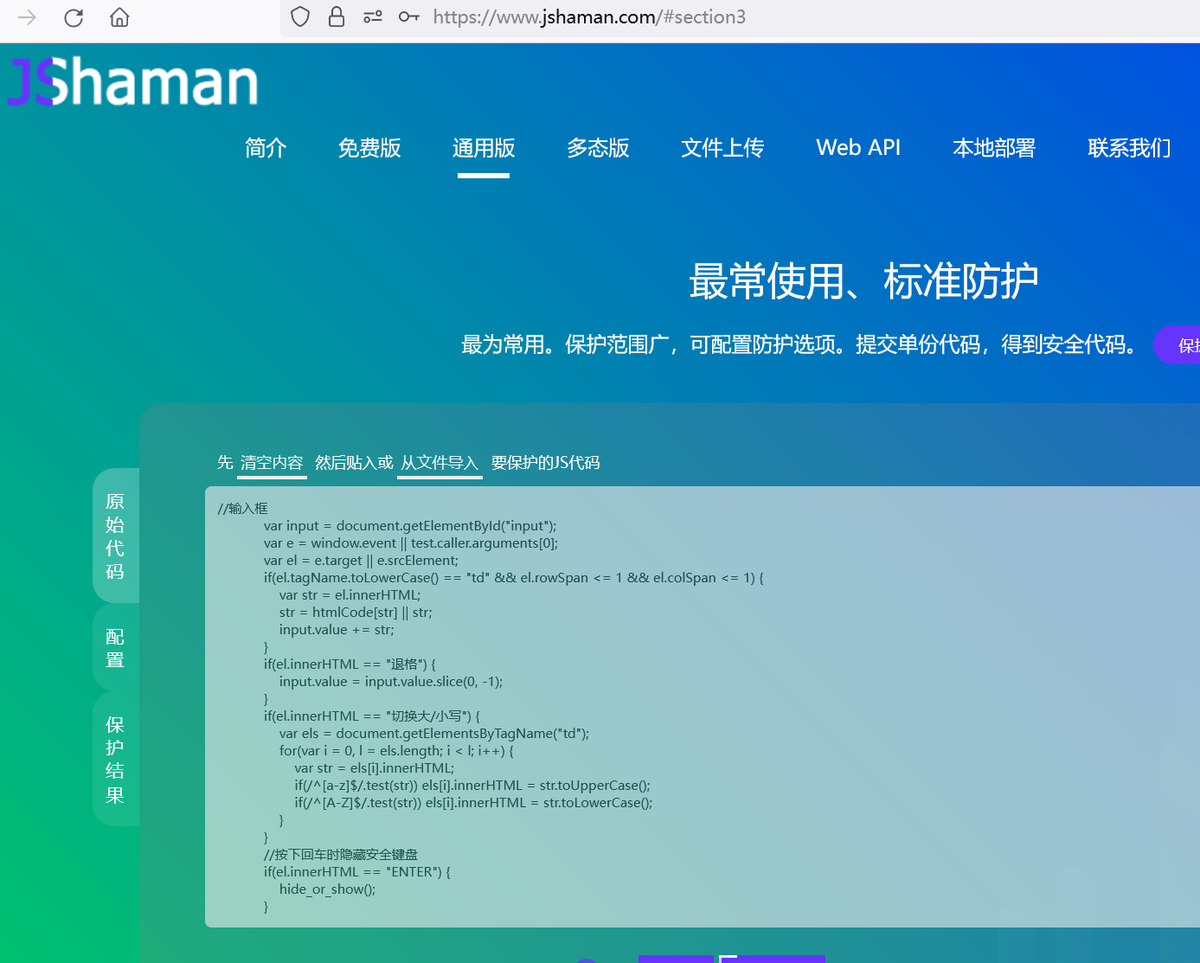Viewport: 1200px width, 963px height.
Task: Click the comment //按下回车时隐藏安全键盘
Action: [341, 854]
